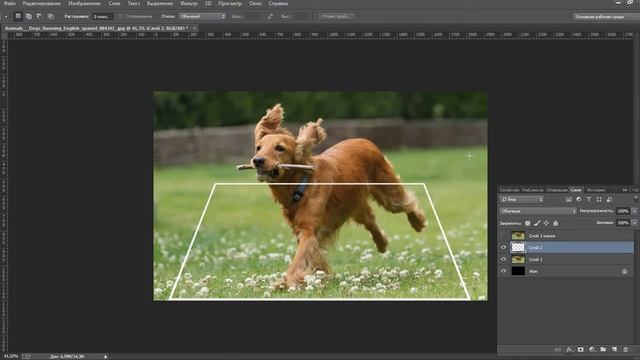Add a layer mask with mask icon
Viewport: 640px width, 360px height.
tap(580, 350)
